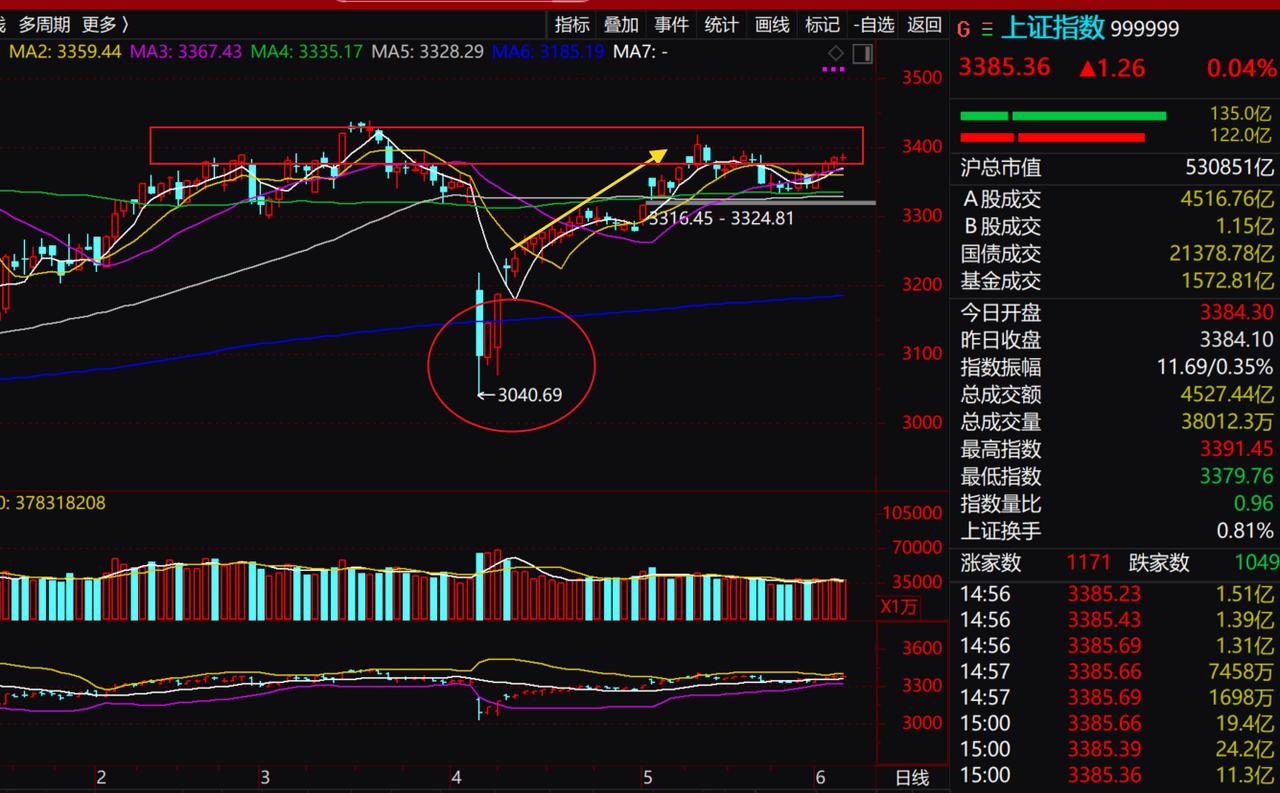The width and height of the screenshot is (1280, 793).
Task: Click the red G icon beside 上证指数
Action: 964,29
